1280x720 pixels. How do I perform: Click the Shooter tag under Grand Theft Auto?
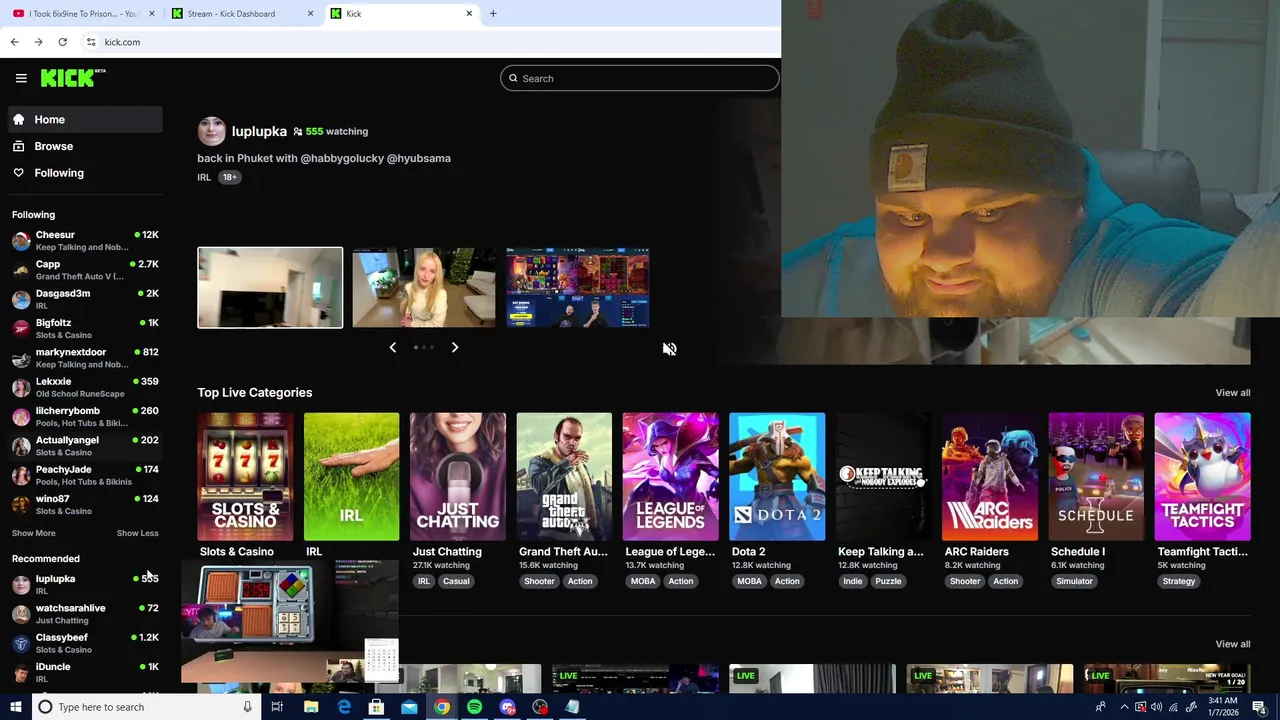click(539, 581)
